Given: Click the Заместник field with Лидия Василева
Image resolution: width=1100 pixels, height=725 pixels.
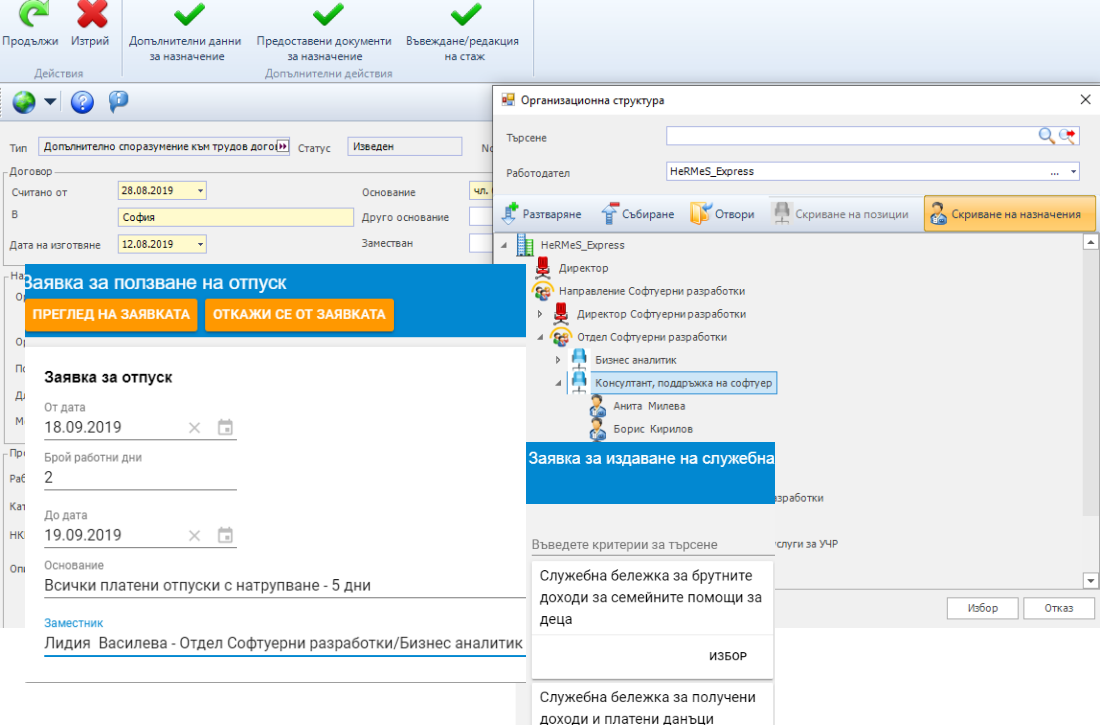Looking at the screenshot, I should click(x=285, y=643).
